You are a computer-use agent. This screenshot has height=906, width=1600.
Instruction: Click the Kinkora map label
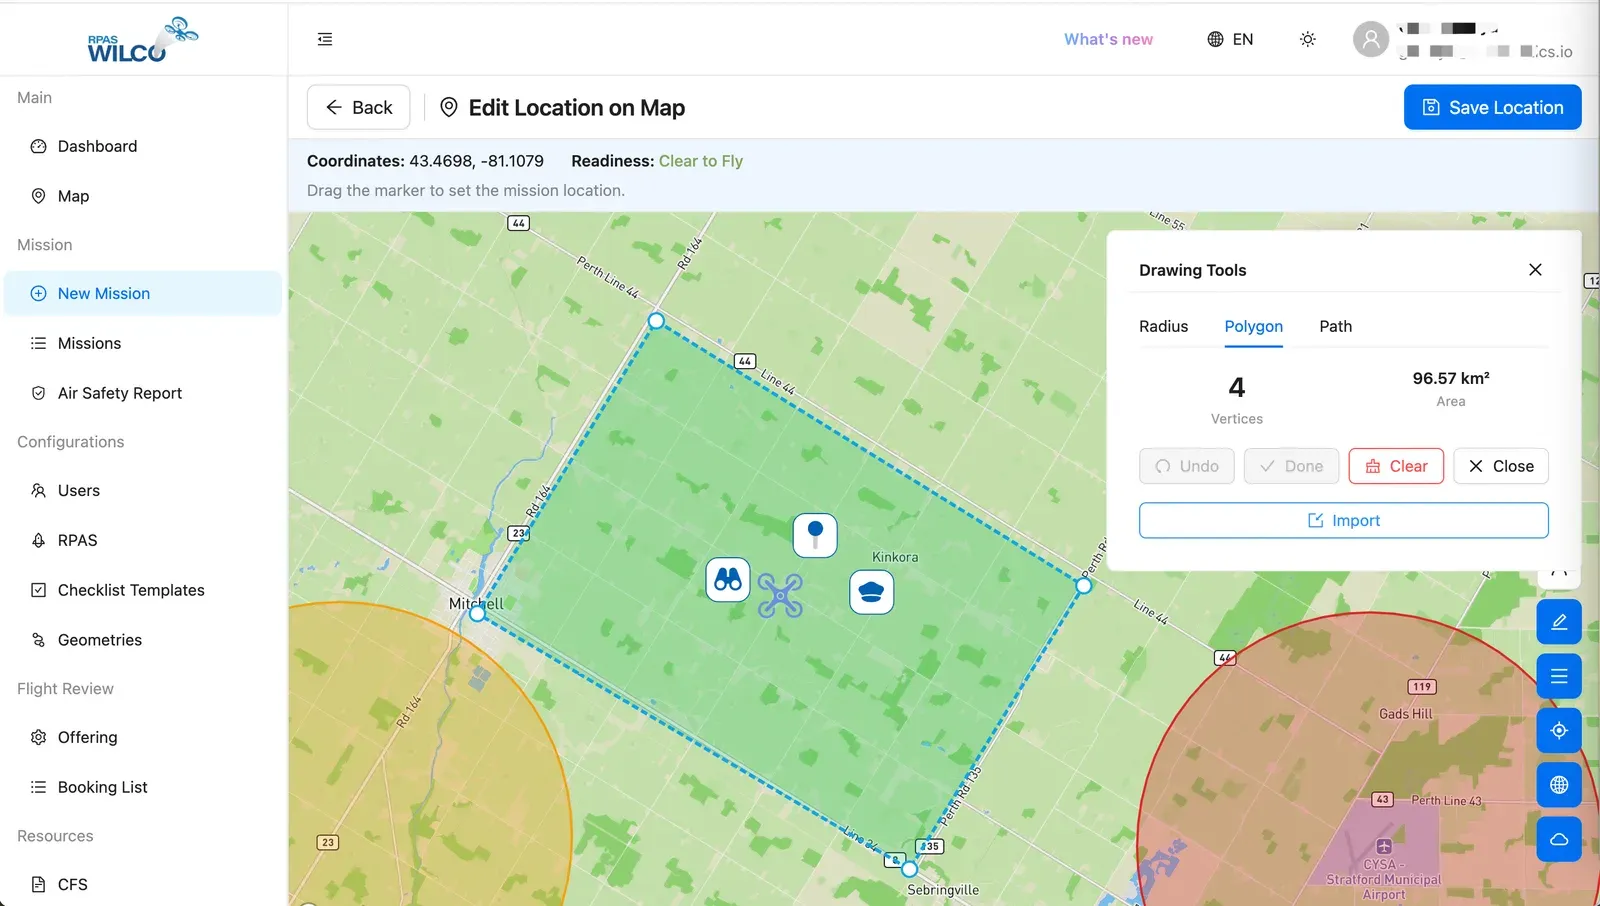click(x=895, y=557)
